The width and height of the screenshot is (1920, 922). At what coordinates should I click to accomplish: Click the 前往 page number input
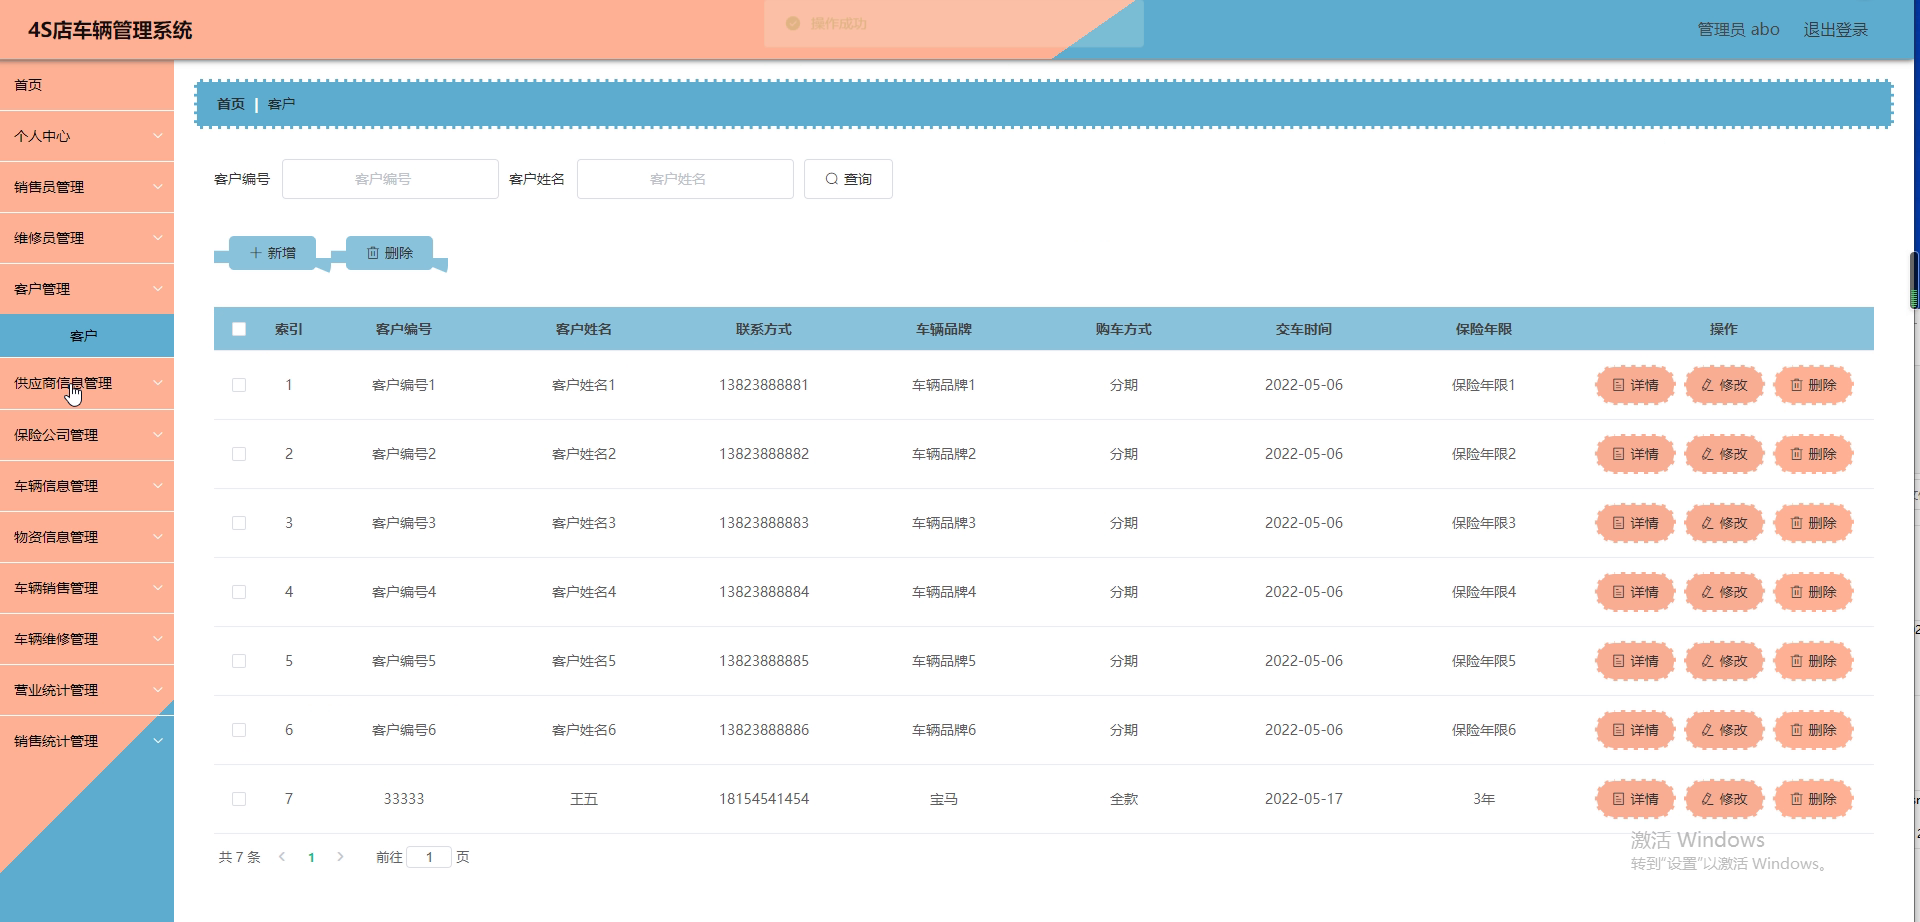429,857
